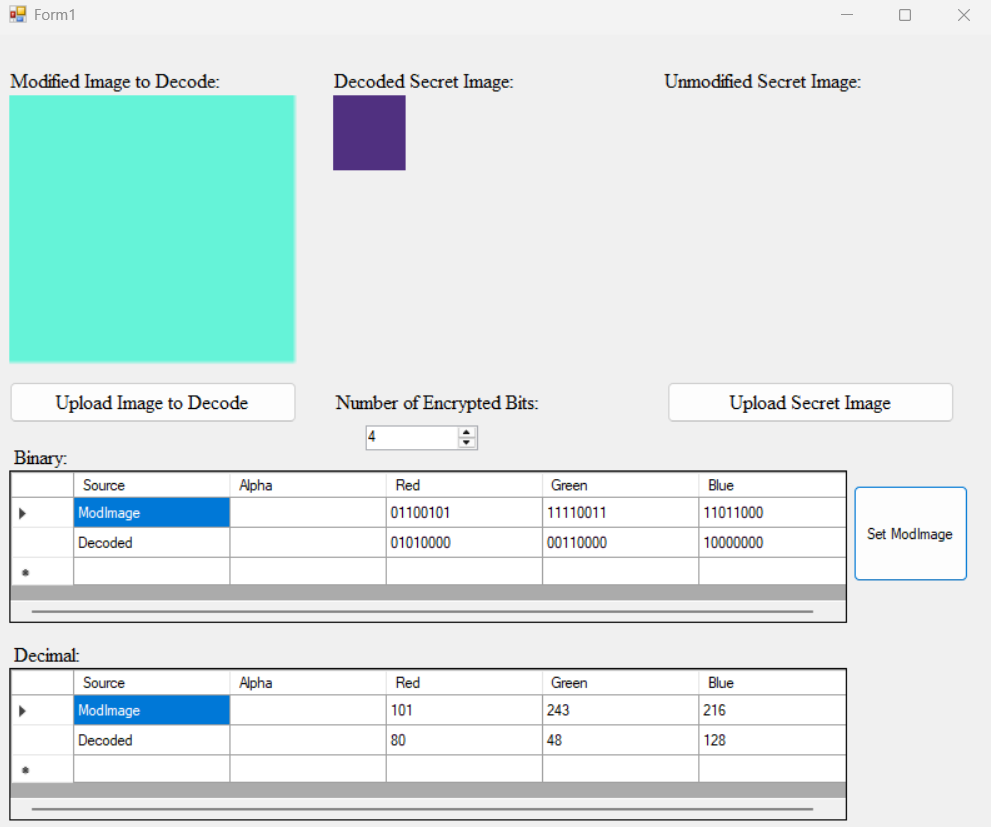Click the purple decoded secret image swatch

[369, 133]
